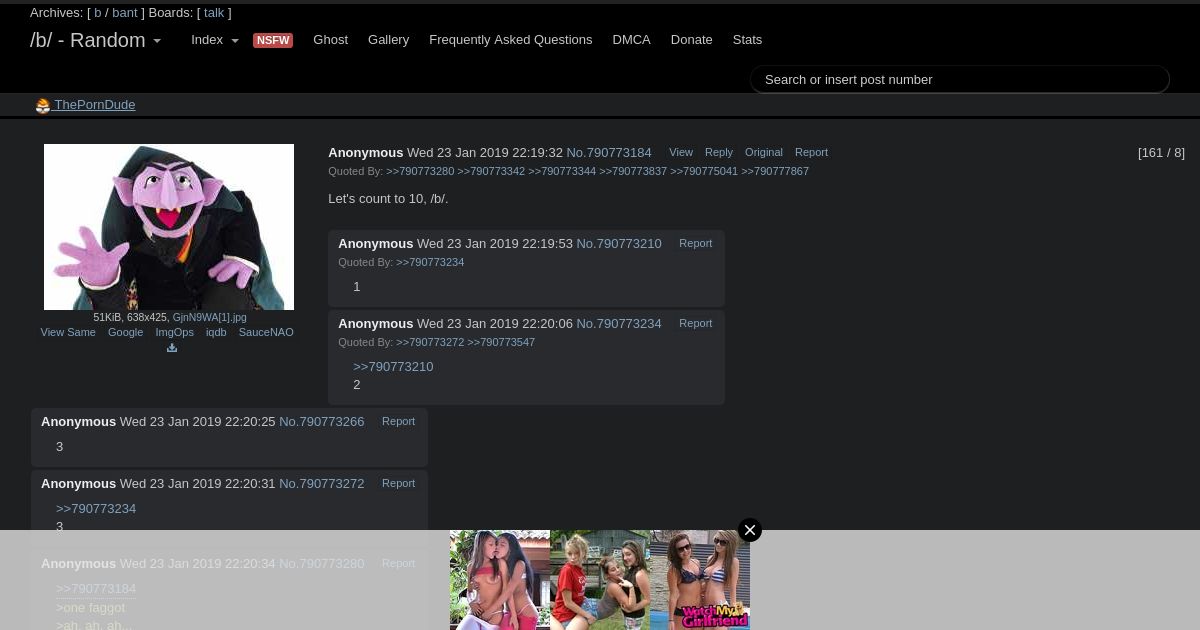Open the b archive link
This screenshot has height=630, width=1200.
click(x=98, y=13)
